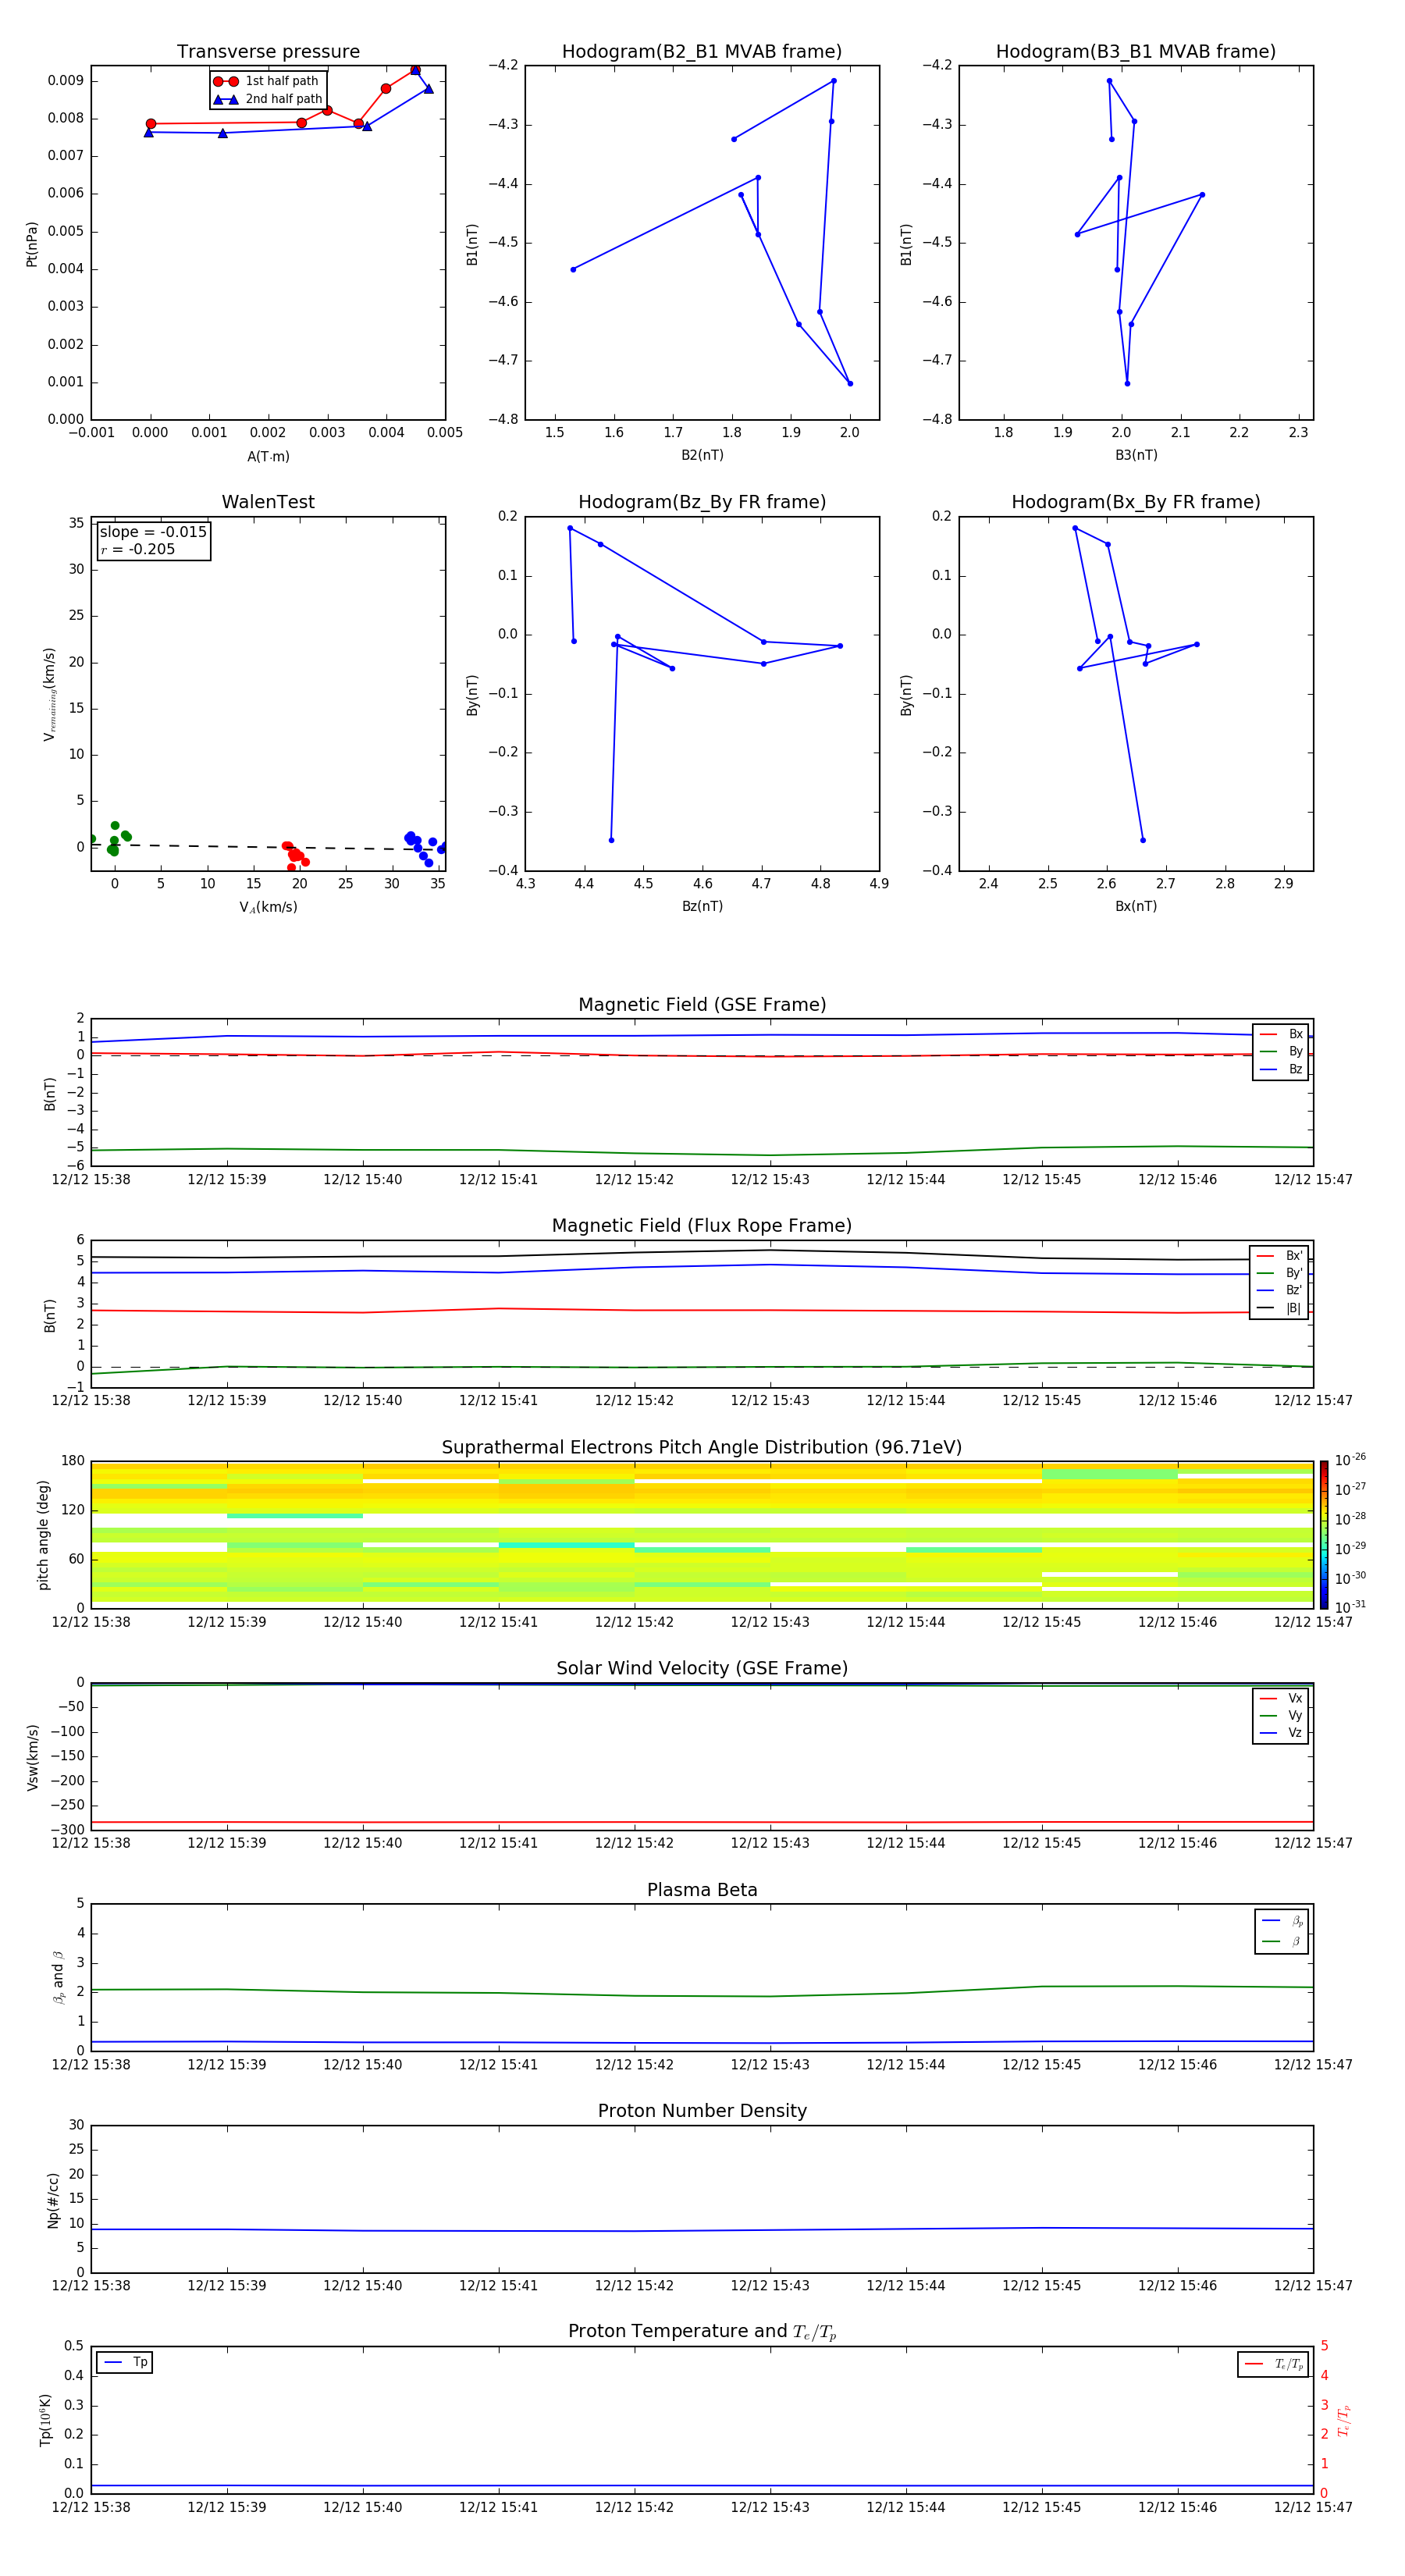Screen dimensions: 1405x2576
Task: Click the 'Bz(nT)' x-axis label
Action: click(x=702, y=906)
